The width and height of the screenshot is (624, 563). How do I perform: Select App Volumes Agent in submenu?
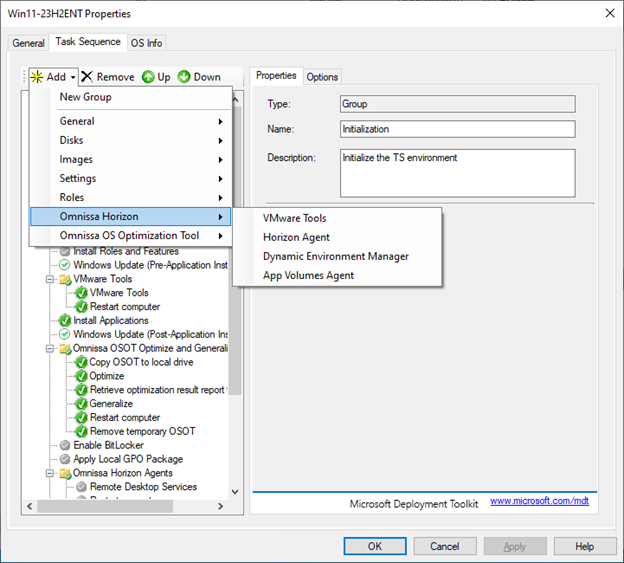(x=337, y=275)
